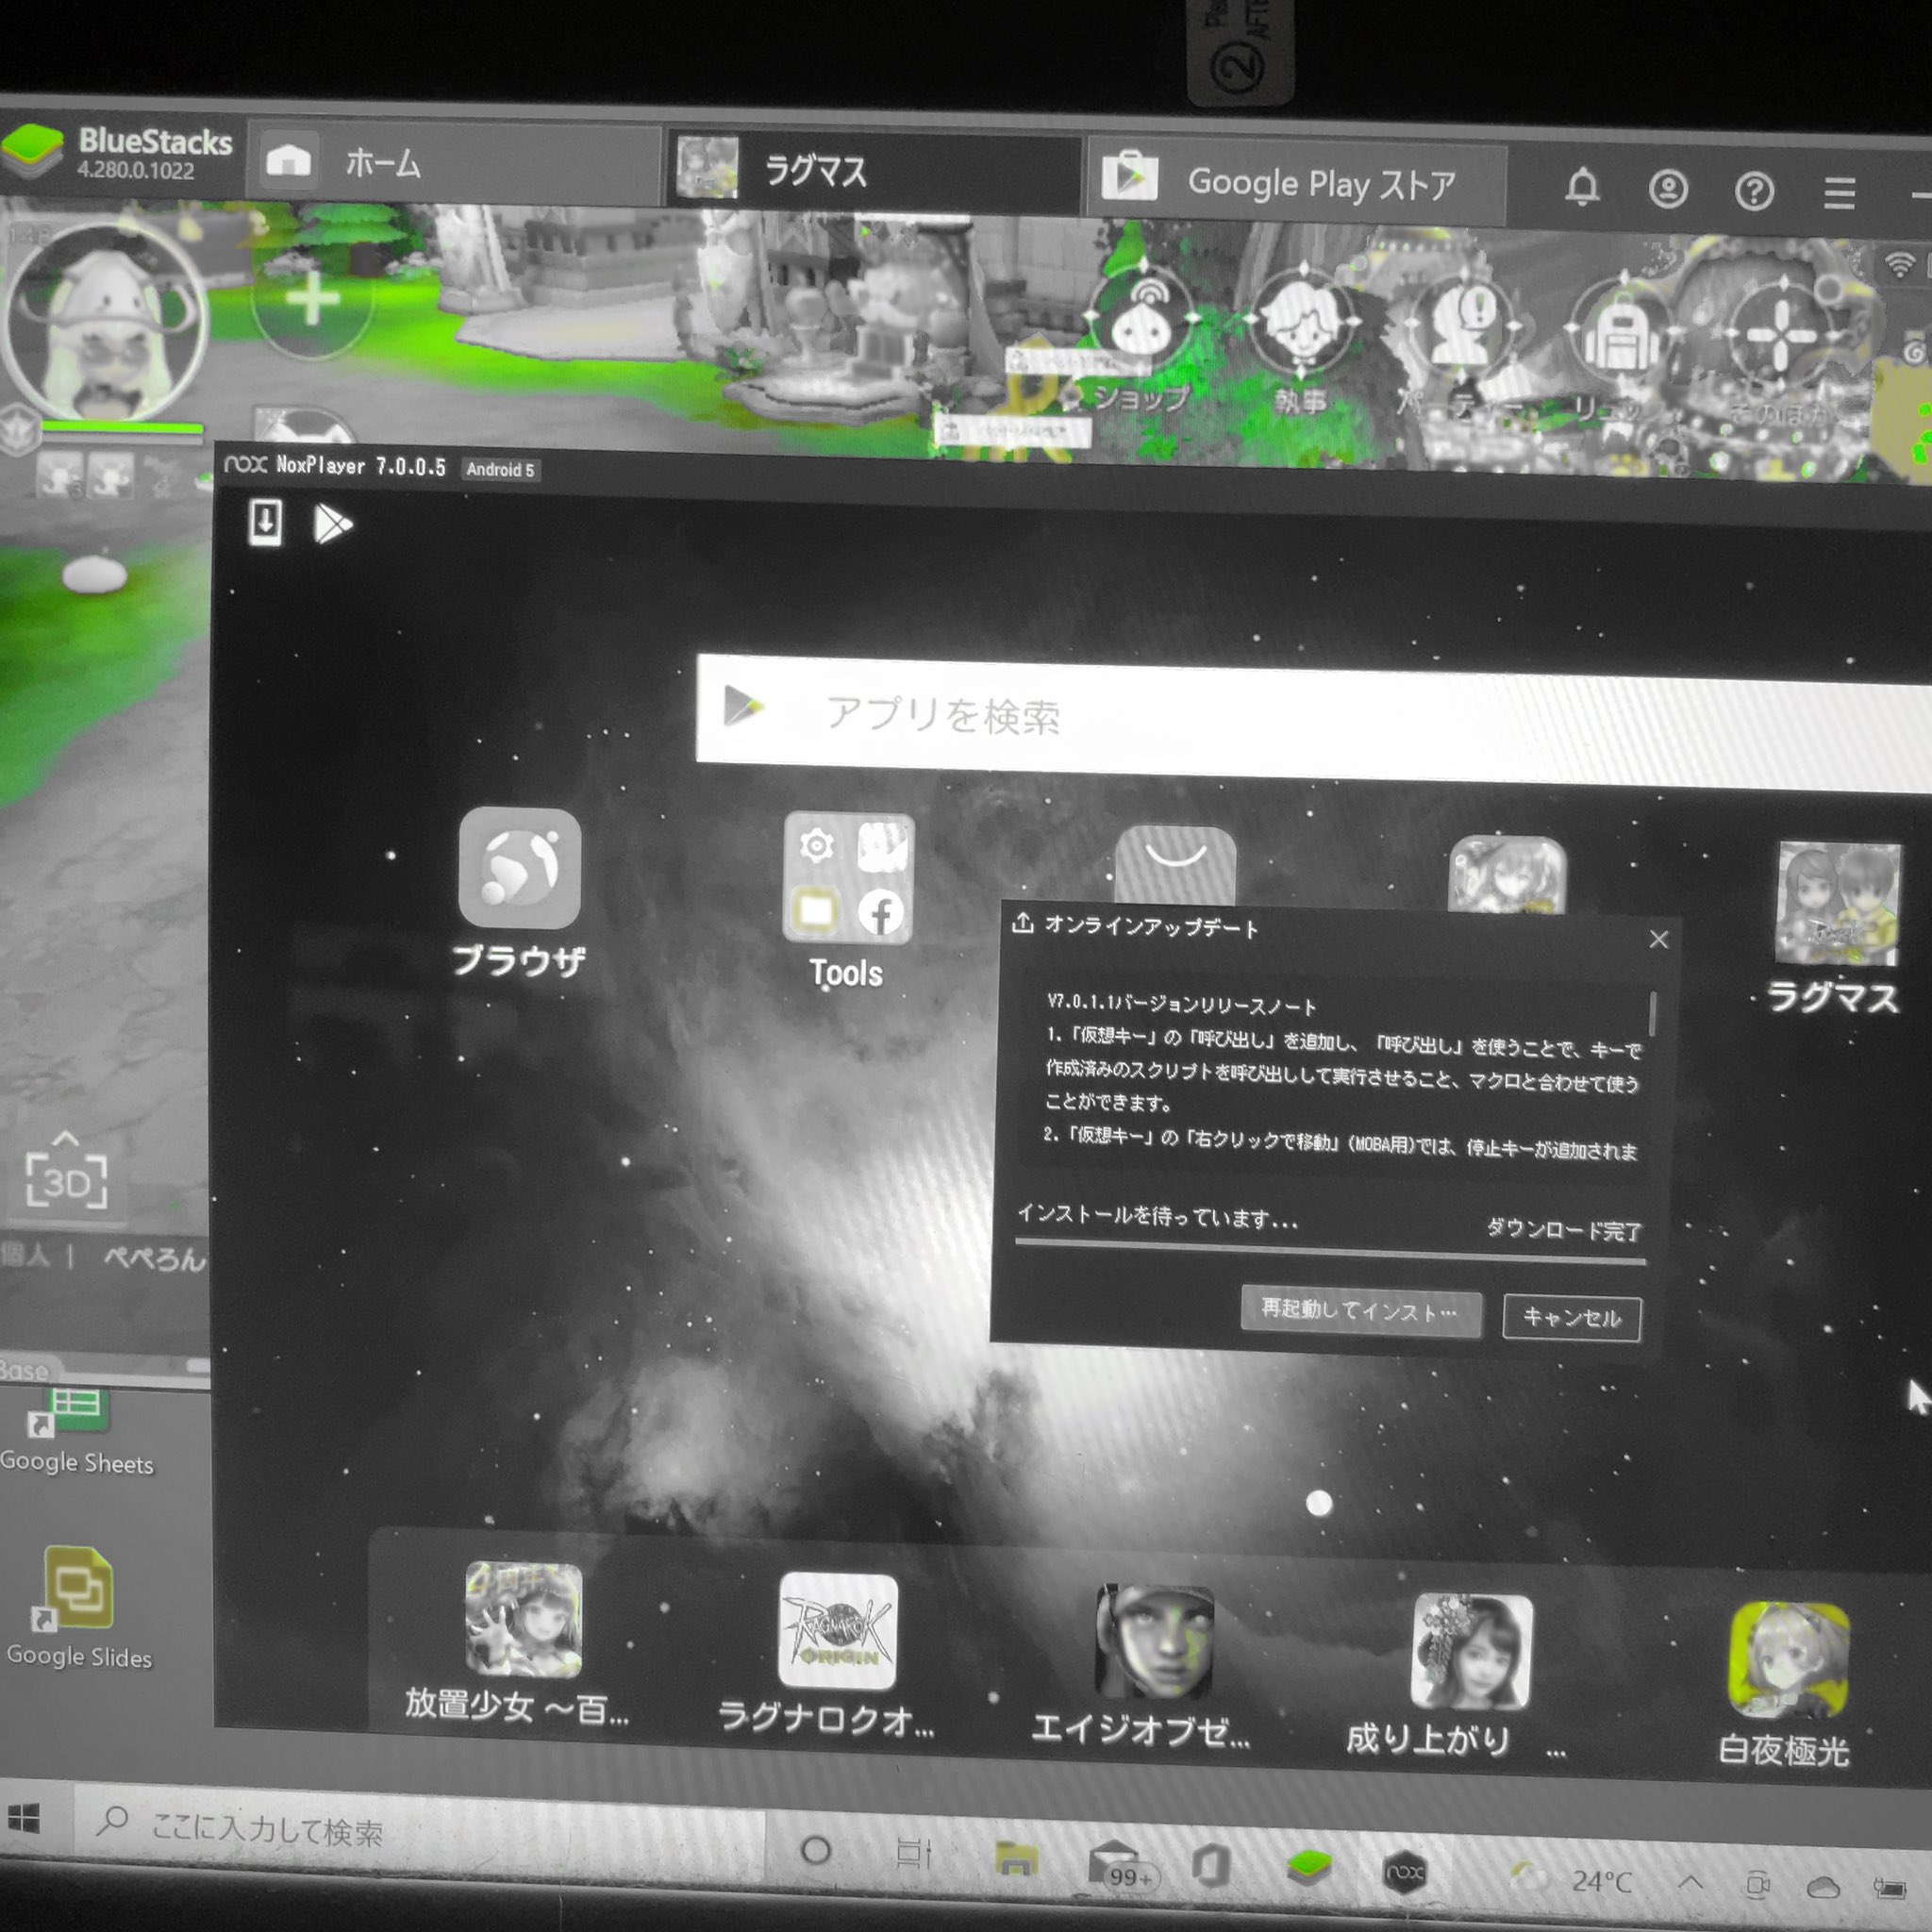Expand the system tray hidden icons chevron
This screenshot has height=1932, width=1932.
pyautogui.click(x=1690, y=1882)
